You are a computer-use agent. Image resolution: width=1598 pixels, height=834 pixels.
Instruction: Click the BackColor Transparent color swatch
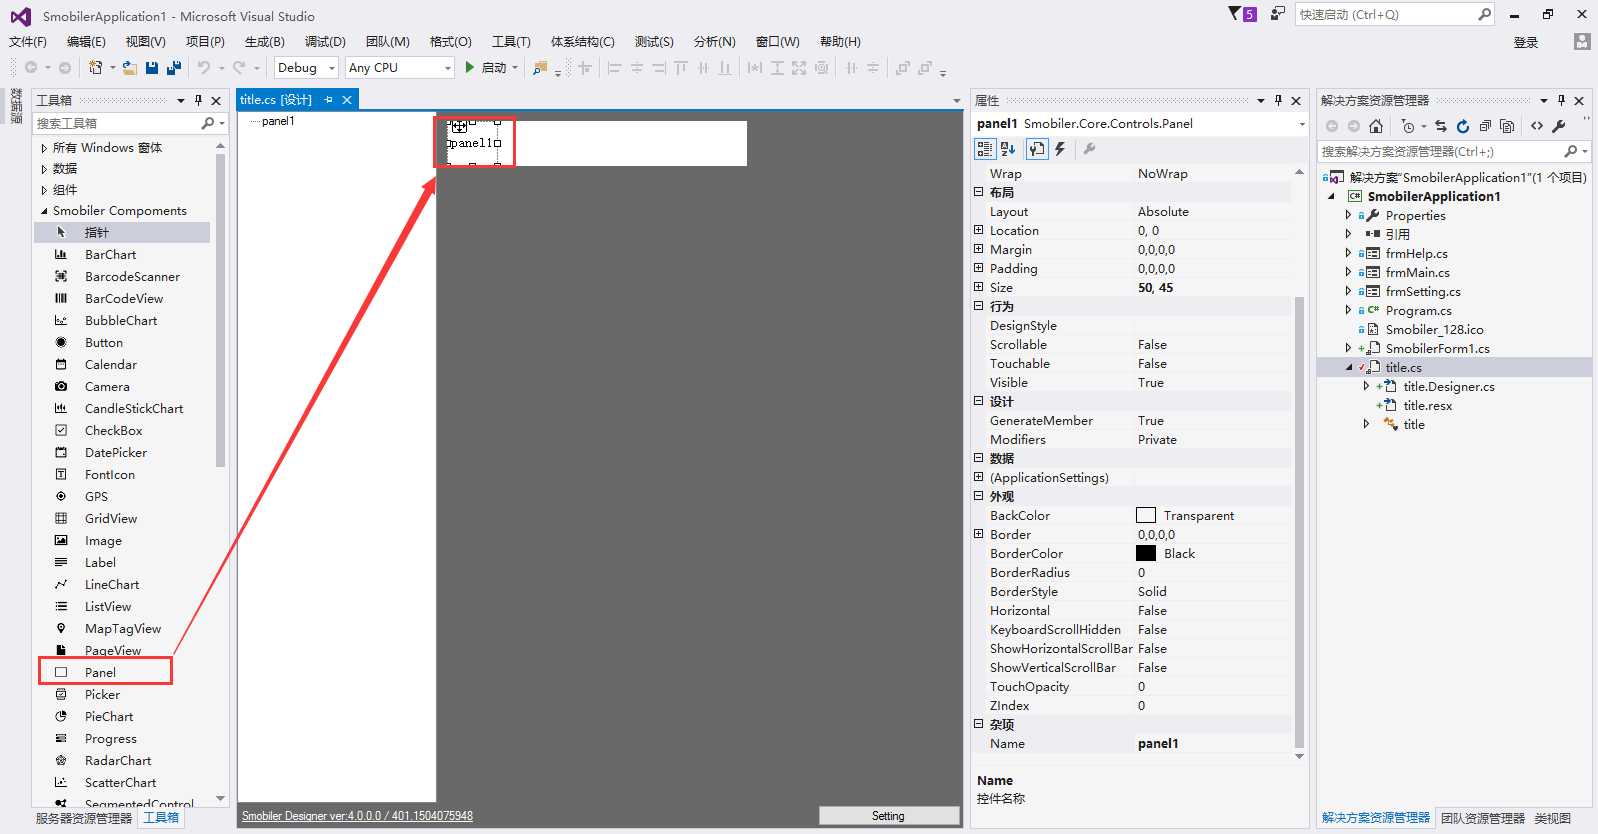[1146, 515]
